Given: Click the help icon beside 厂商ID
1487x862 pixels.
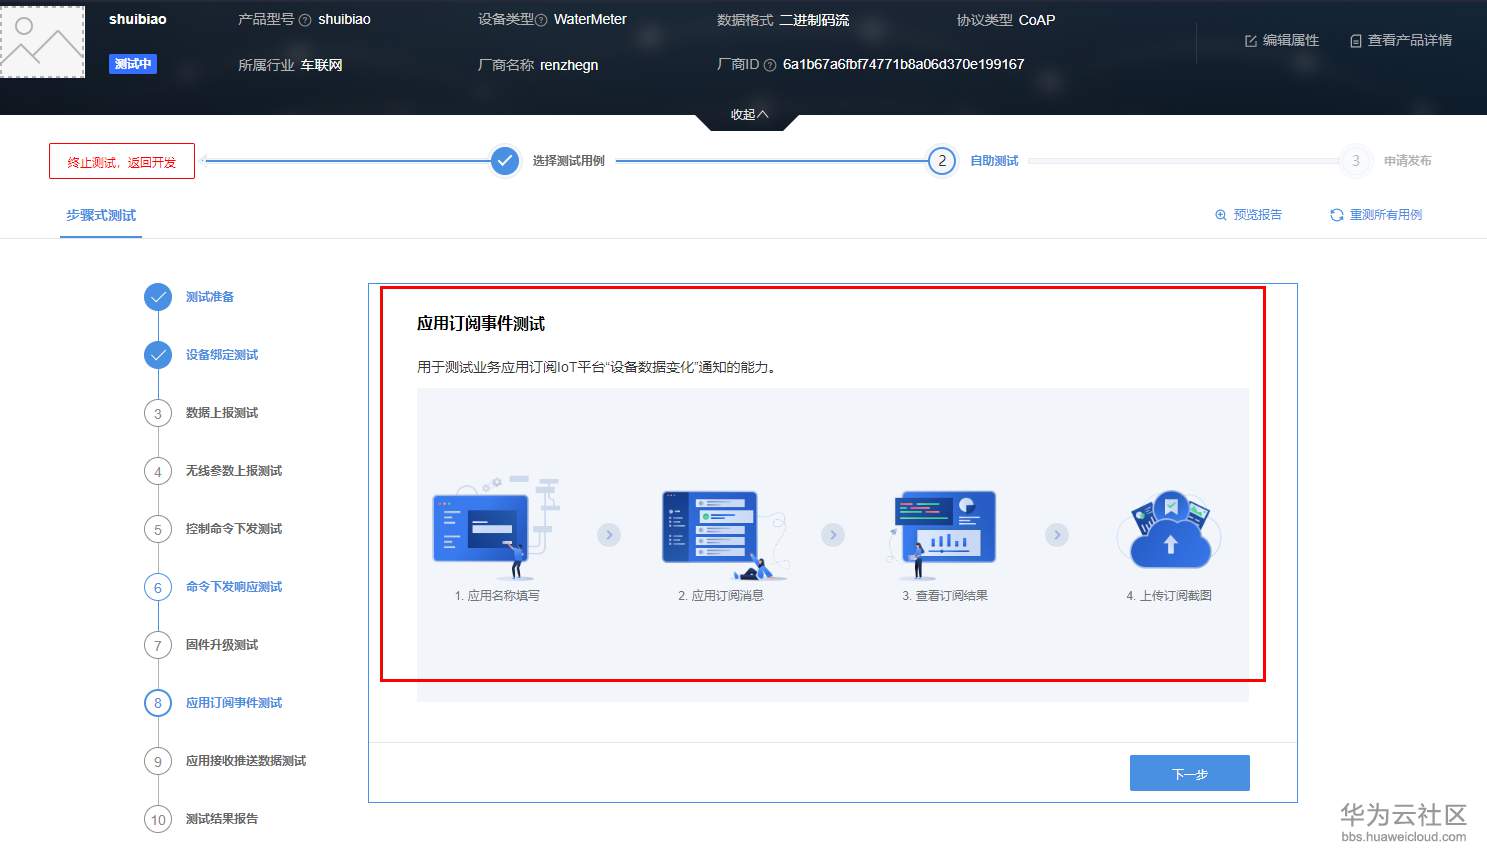Looking at the screenshot, I should [770, 65].
